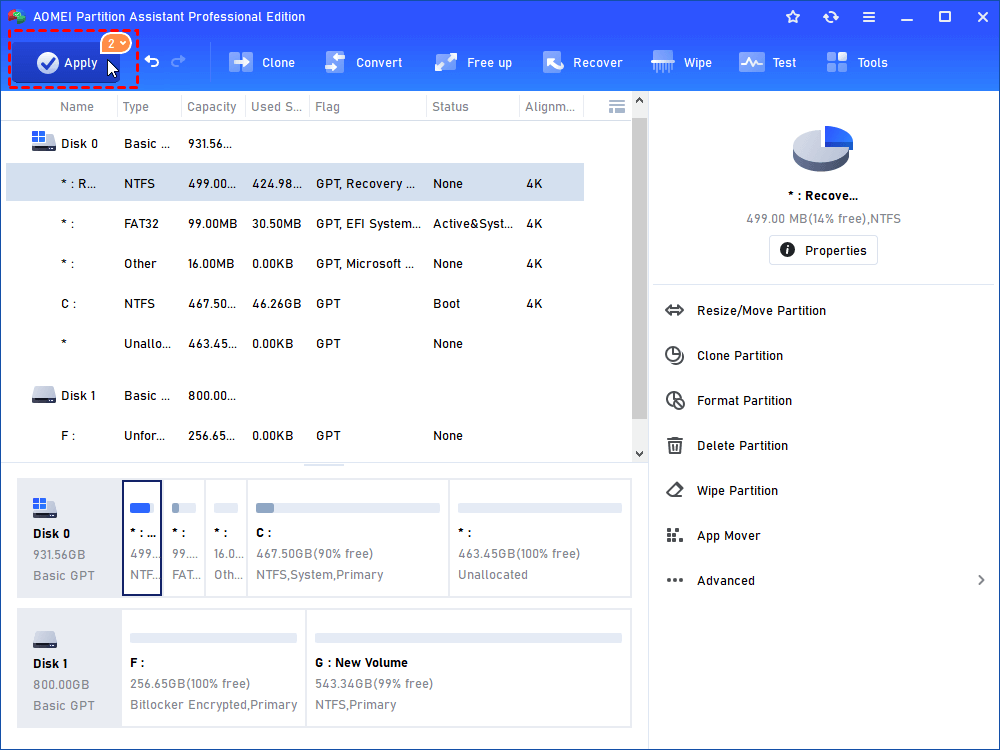Image resolution: width=1000 pixels, height=750 pixels.
Task: Click the partition list scroll down arrow
Action: point(640,453)
